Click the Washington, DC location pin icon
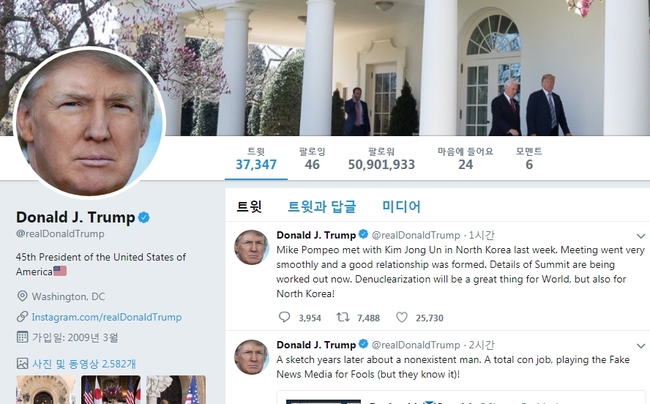The image size is (650, 404). [x=22, y=296]
